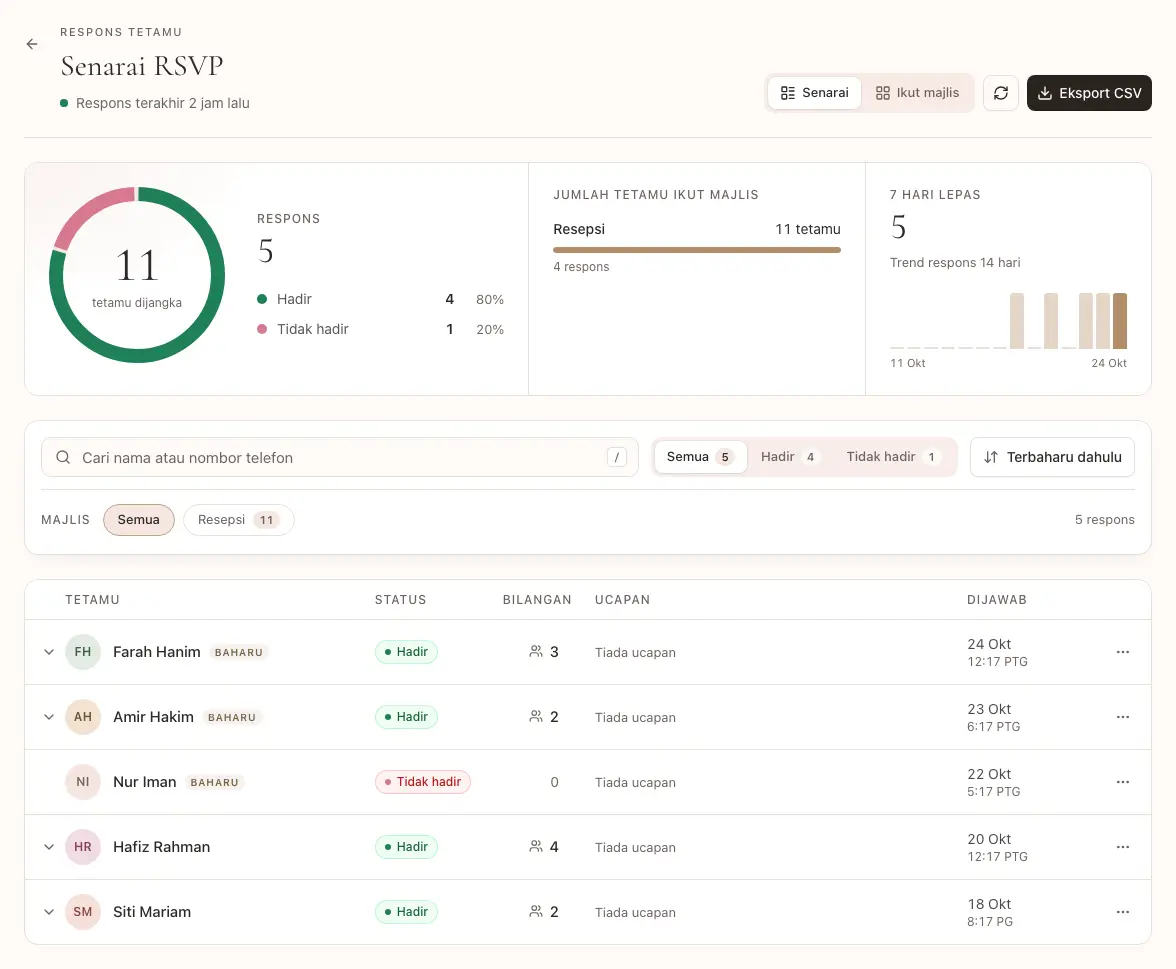Click the SM avatar for Siti Mariam
1176x969 pixels.
82,912
